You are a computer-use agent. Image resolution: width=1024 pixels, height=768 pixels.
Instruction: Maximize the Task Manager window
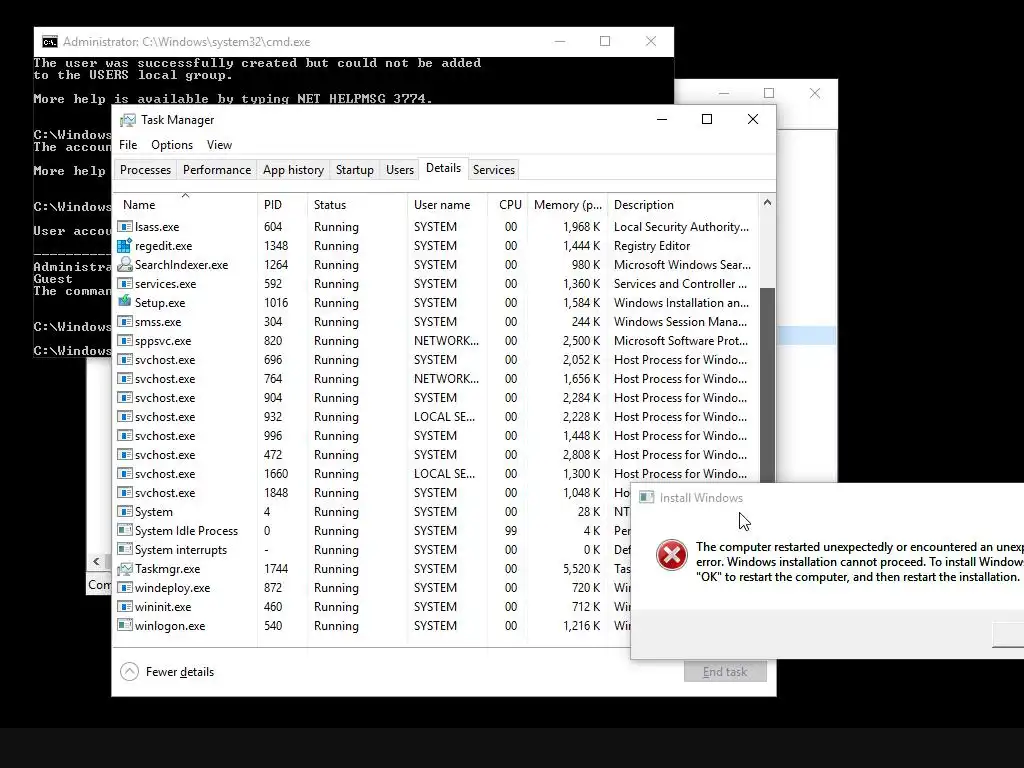tap(707, 119)
